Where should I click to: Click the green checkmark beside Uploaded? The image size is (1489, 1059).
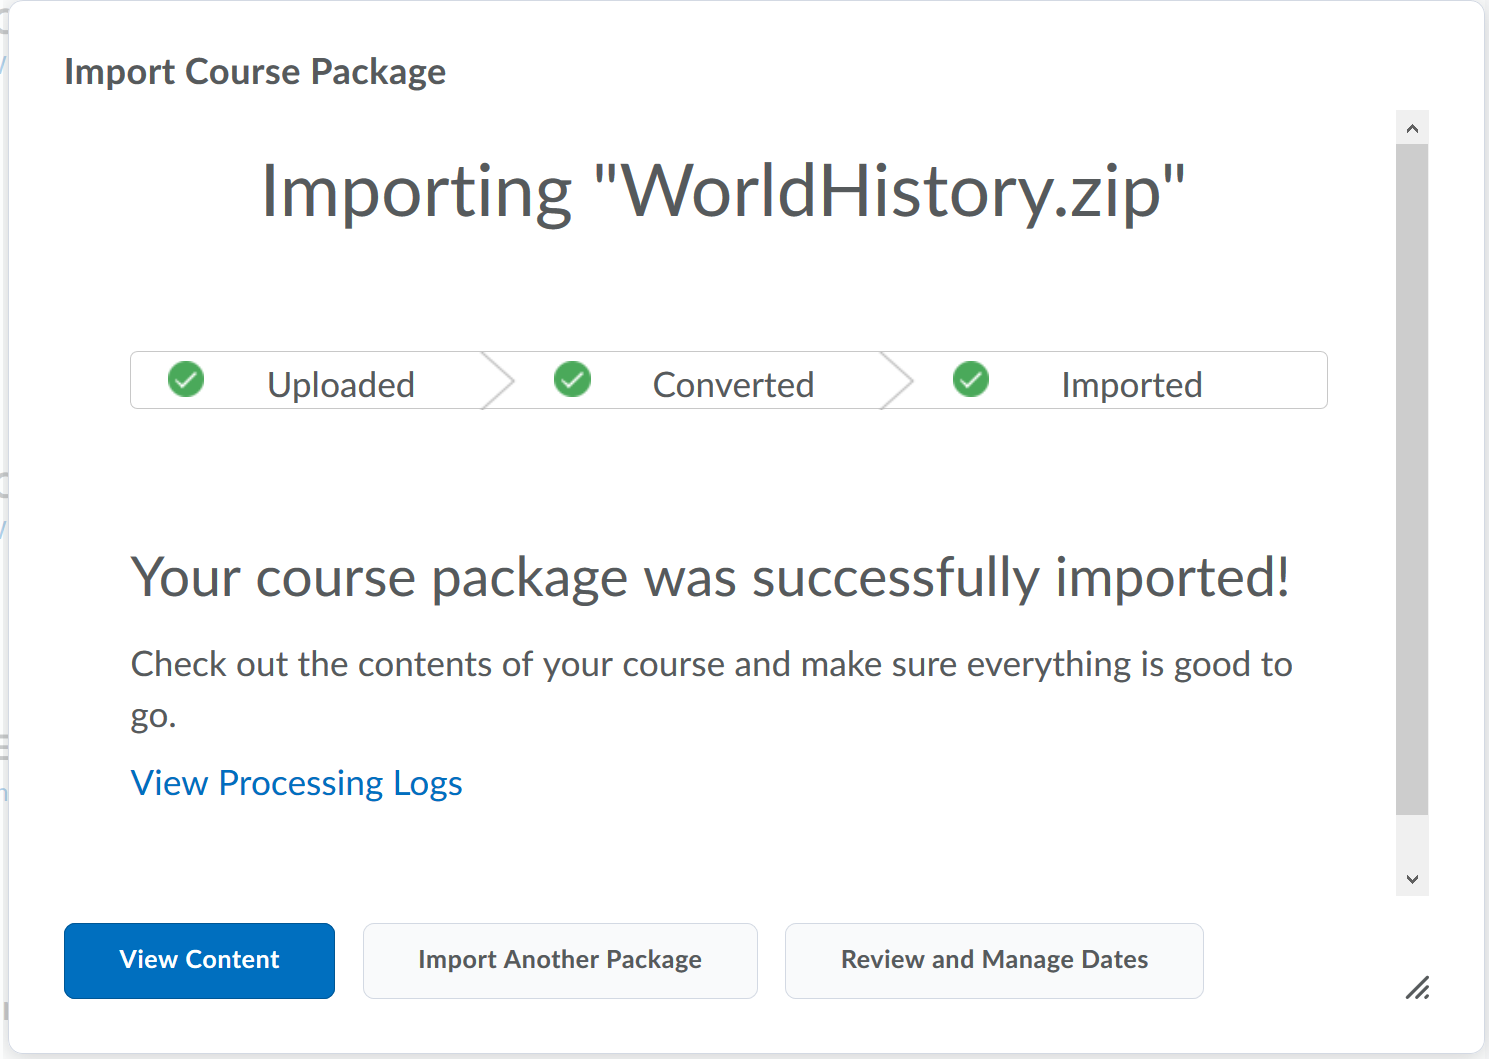[x=185, y=380]
